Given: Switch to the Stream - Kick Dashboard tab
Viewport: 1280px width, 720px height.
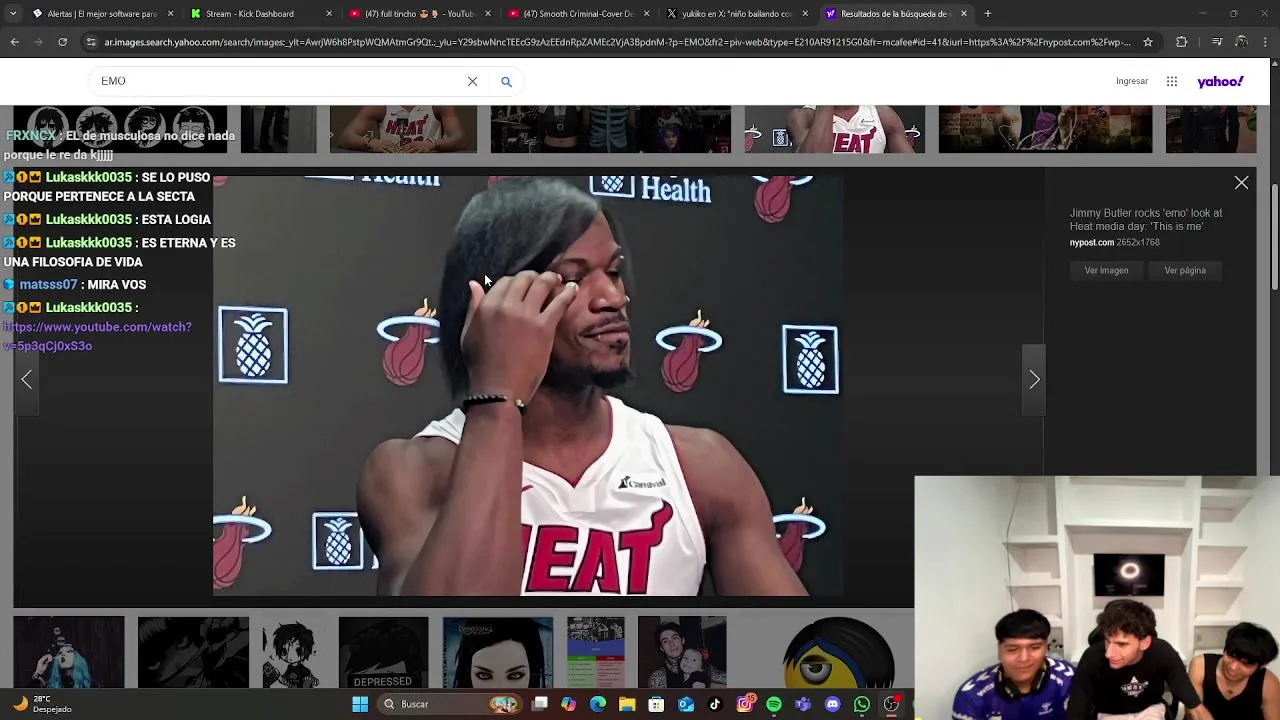Looking at the screenshot, I should (x=260, y=14).
